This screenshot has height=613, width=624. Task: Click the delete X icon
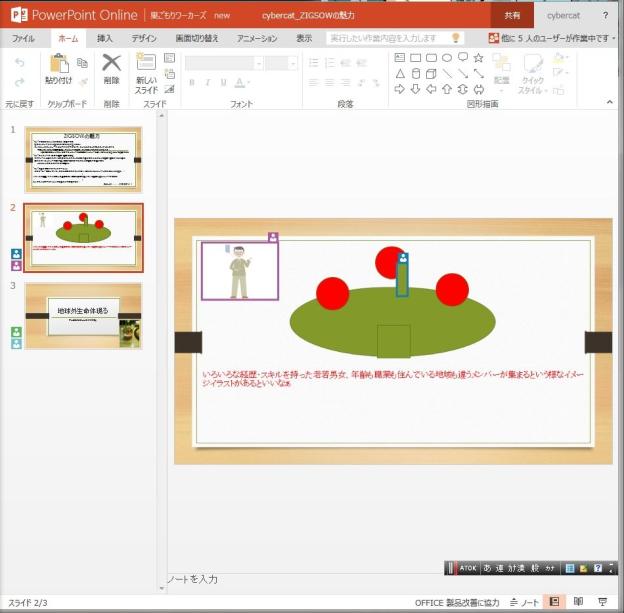coord(111,66)
